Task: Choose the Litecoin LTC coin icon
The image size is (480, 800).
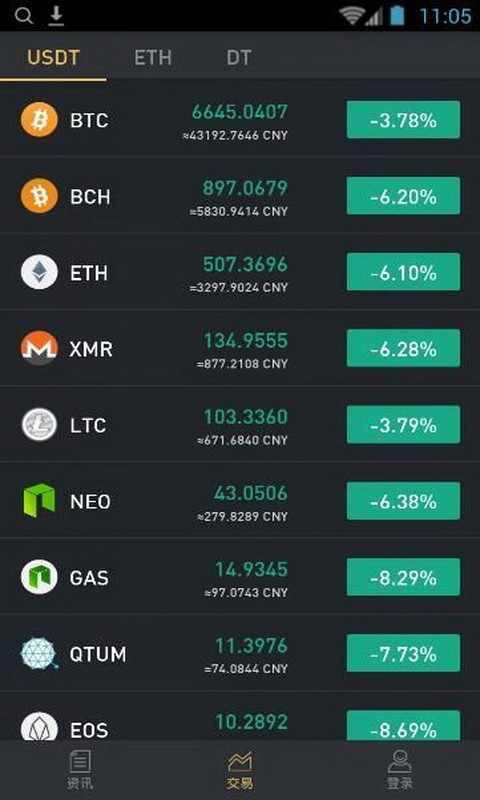Action: pyautogui.click(x=39, y=424)
